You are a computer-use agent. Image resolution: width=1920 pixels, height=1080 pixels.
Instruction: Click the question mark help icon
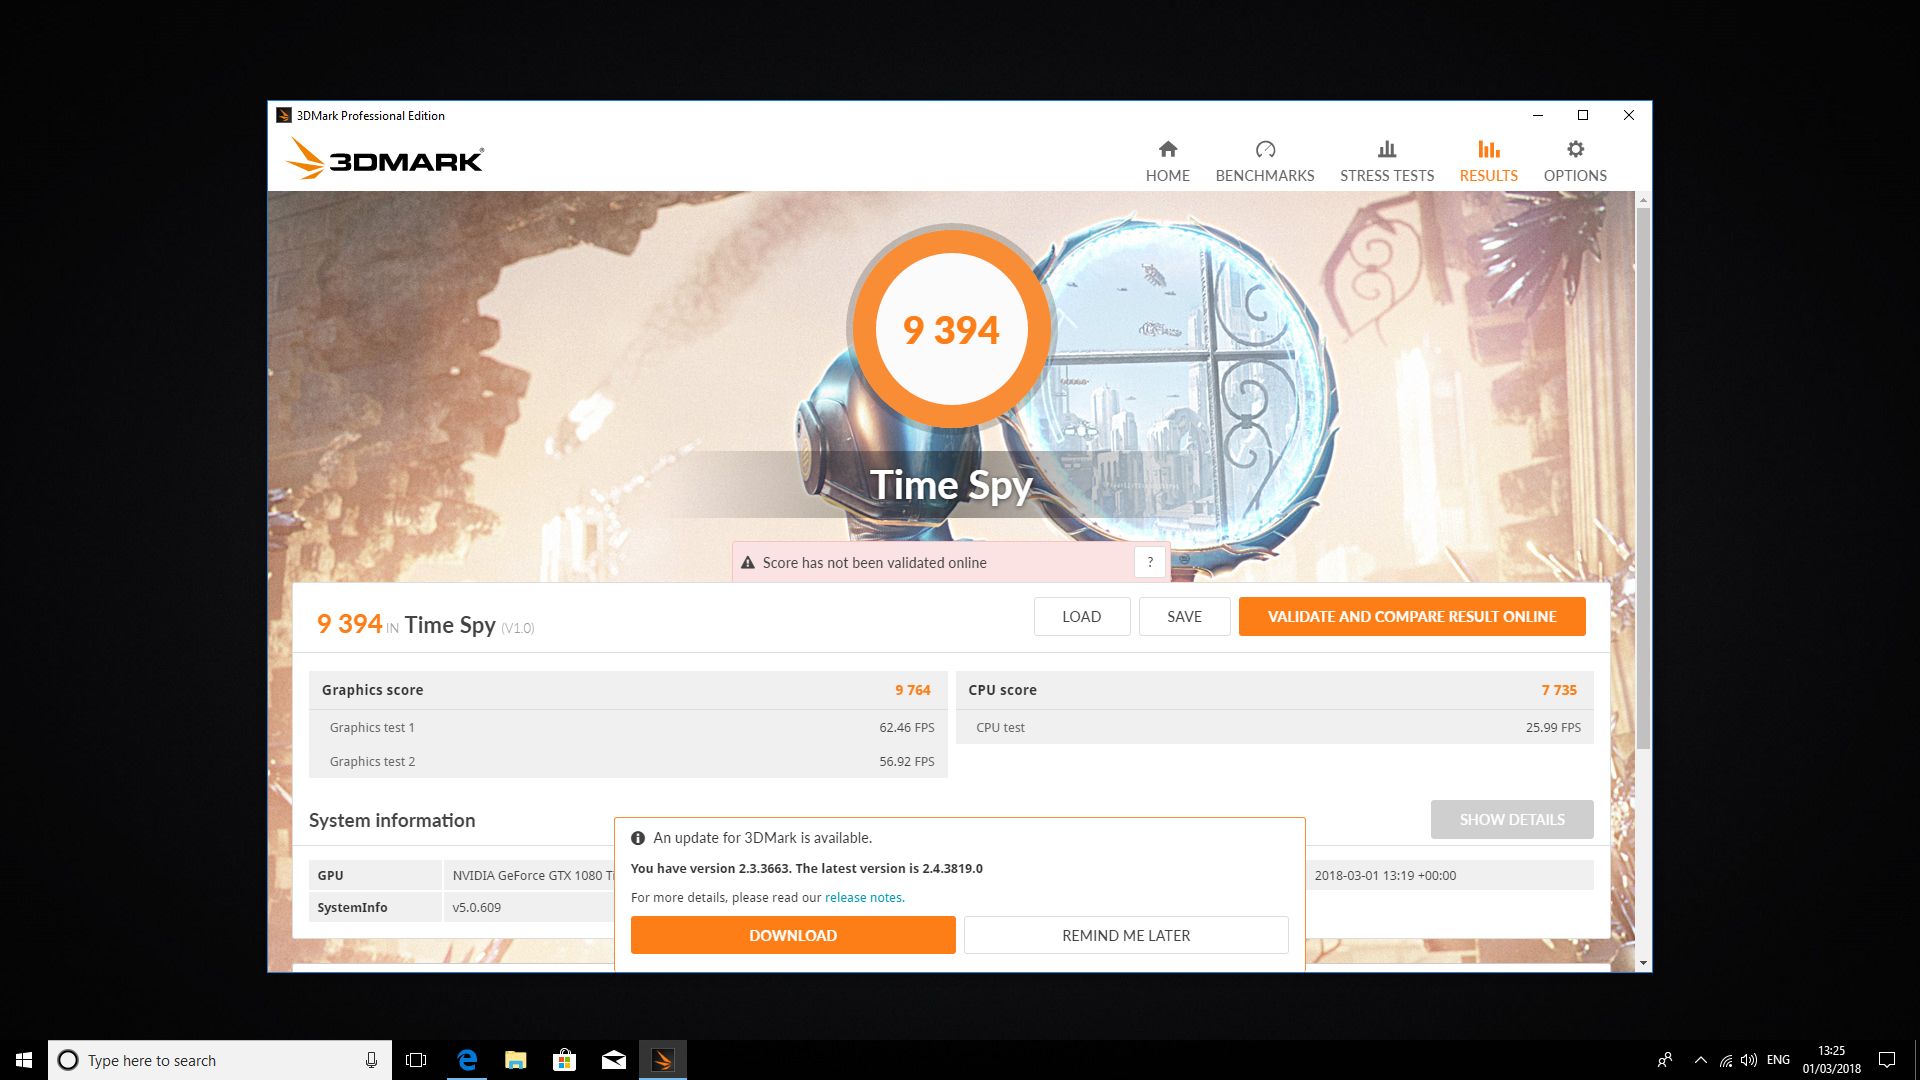click(1150, 562)
